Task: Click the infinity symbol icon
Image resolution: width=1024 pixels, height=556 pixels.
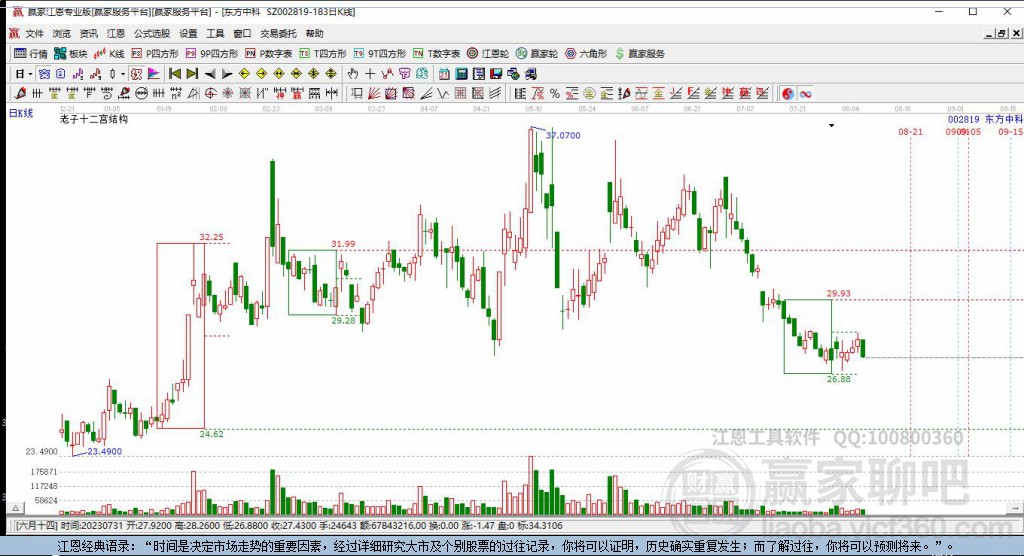Action: tap(805, 93)
